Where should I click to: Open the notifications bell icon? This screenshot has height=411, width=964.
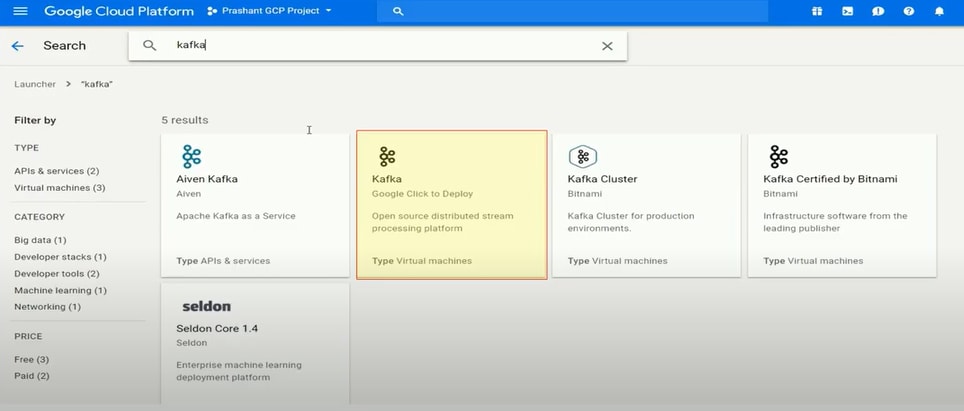(939, 11)
